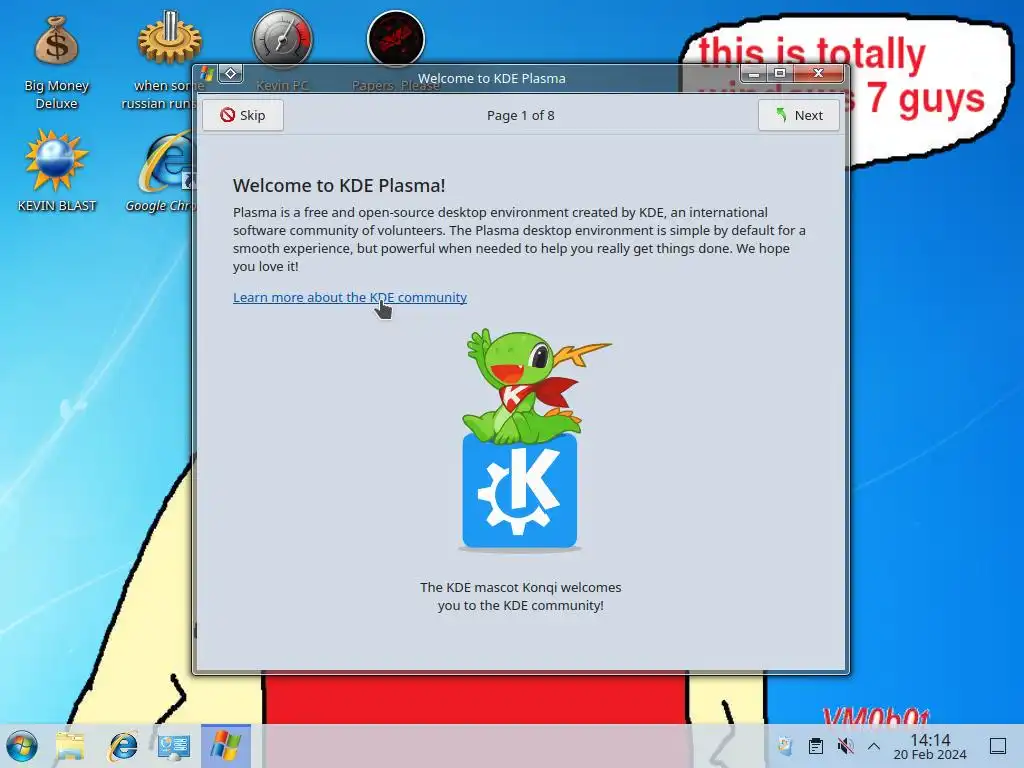
Task: Click the muted volume tray icon
Action: point(845,746)
